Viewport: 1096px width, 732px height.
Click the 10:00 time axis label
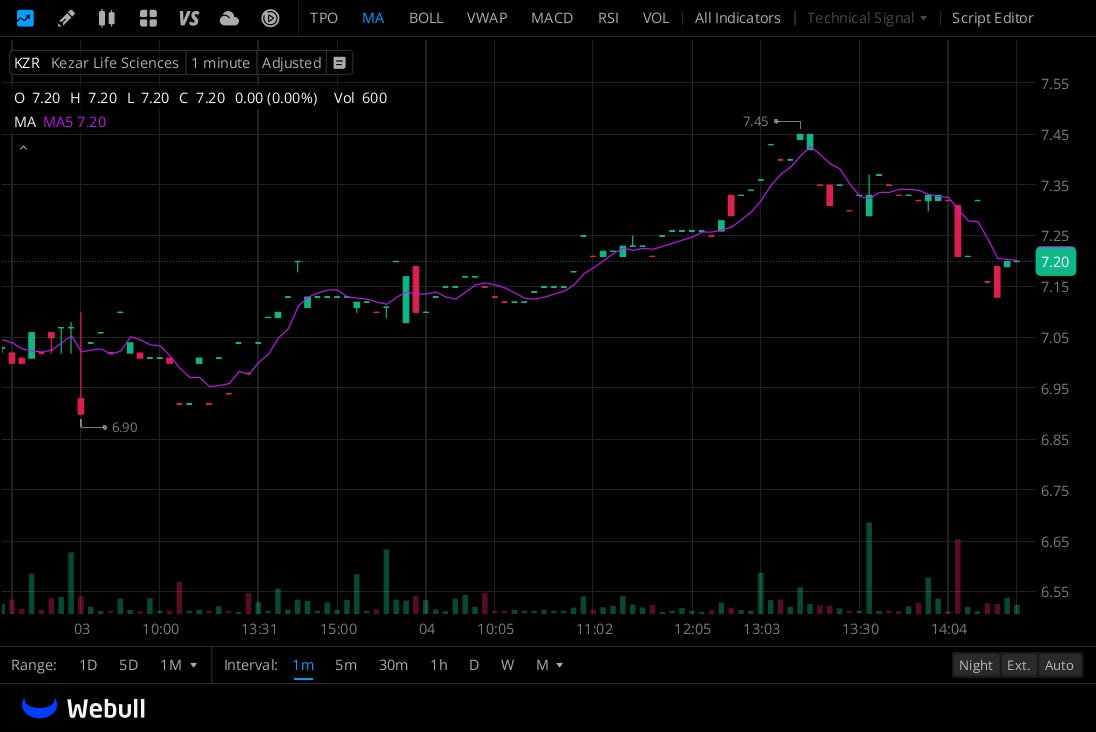click(161, 629)
